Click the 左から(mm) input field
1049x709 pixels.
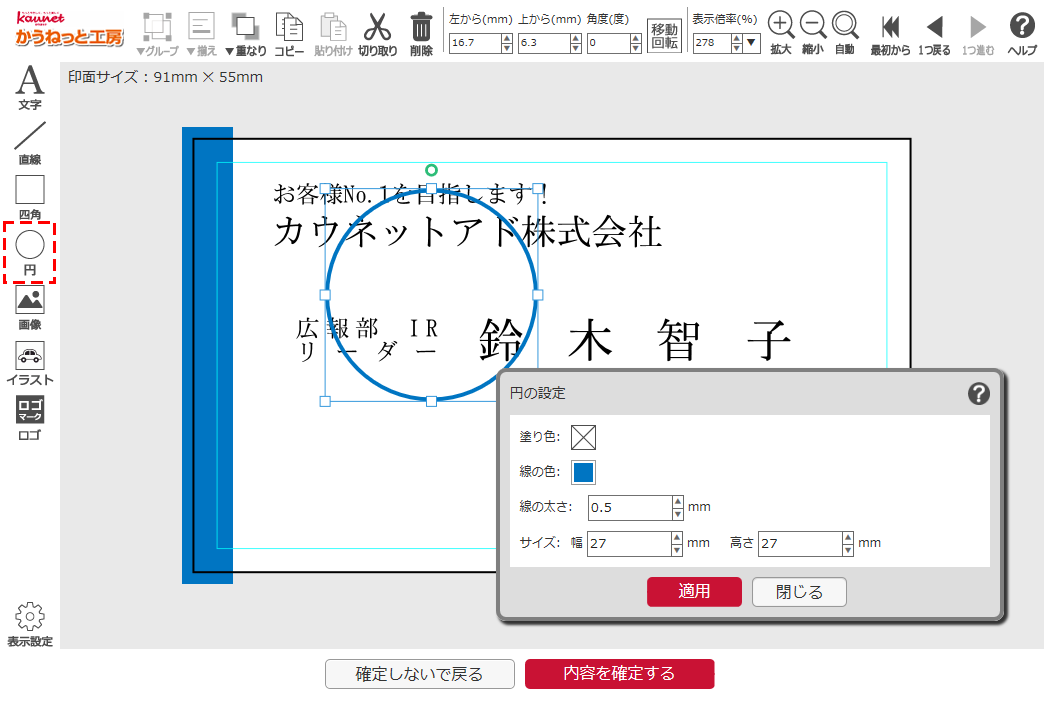pyautogui.click(x=475, y=43)
